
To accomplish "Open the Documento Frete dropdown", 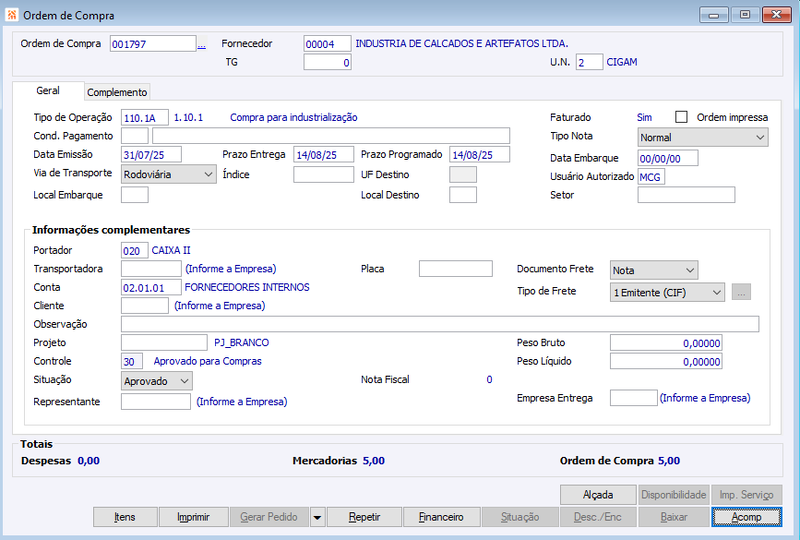I will [x=654, y=270].
